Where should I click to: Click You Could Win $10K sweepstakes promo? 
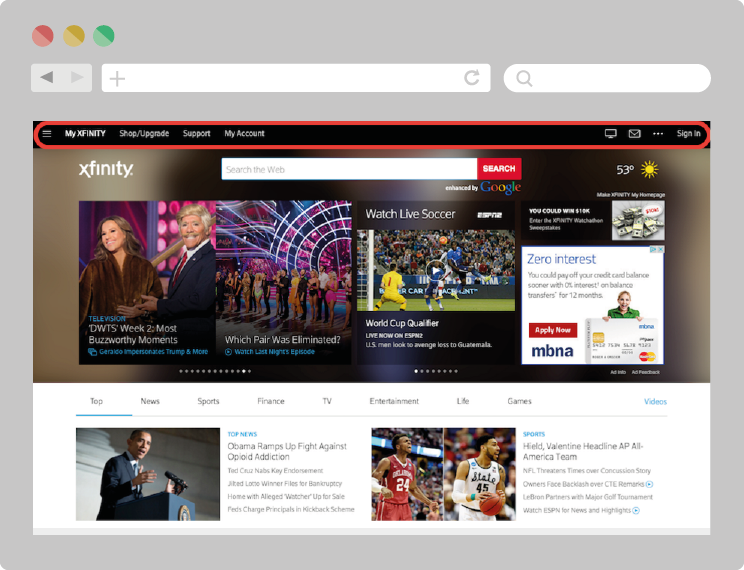(x=593, y=220)
